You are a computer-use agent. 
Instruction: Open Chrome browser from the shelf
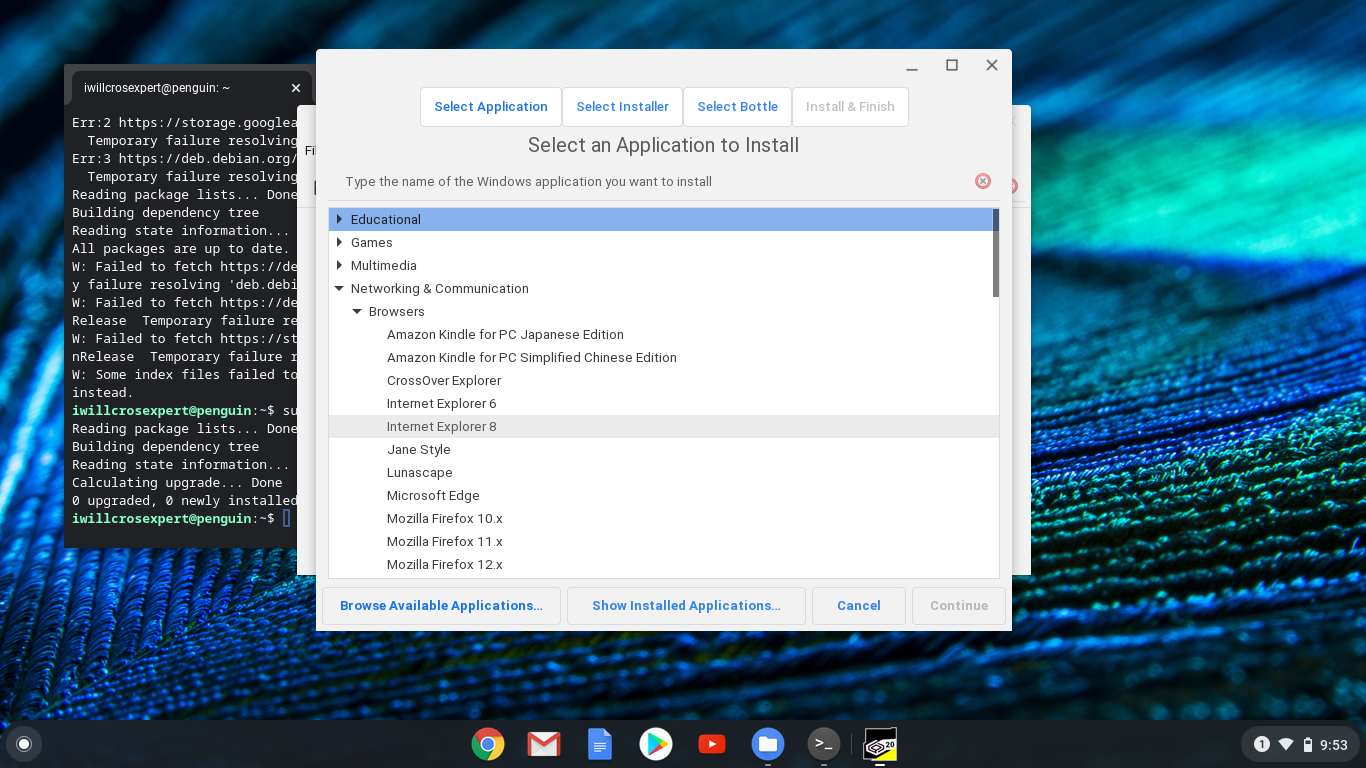pos(488,744)
